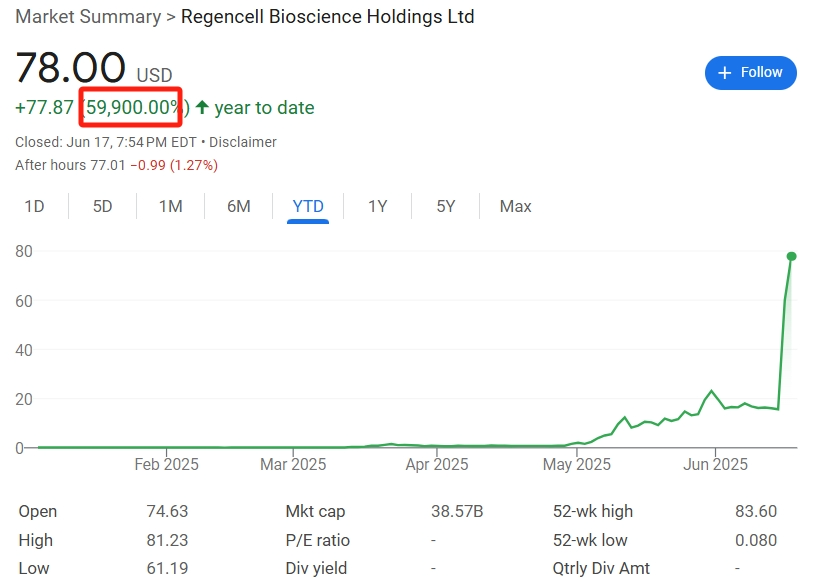Show the Max time range

515,206
